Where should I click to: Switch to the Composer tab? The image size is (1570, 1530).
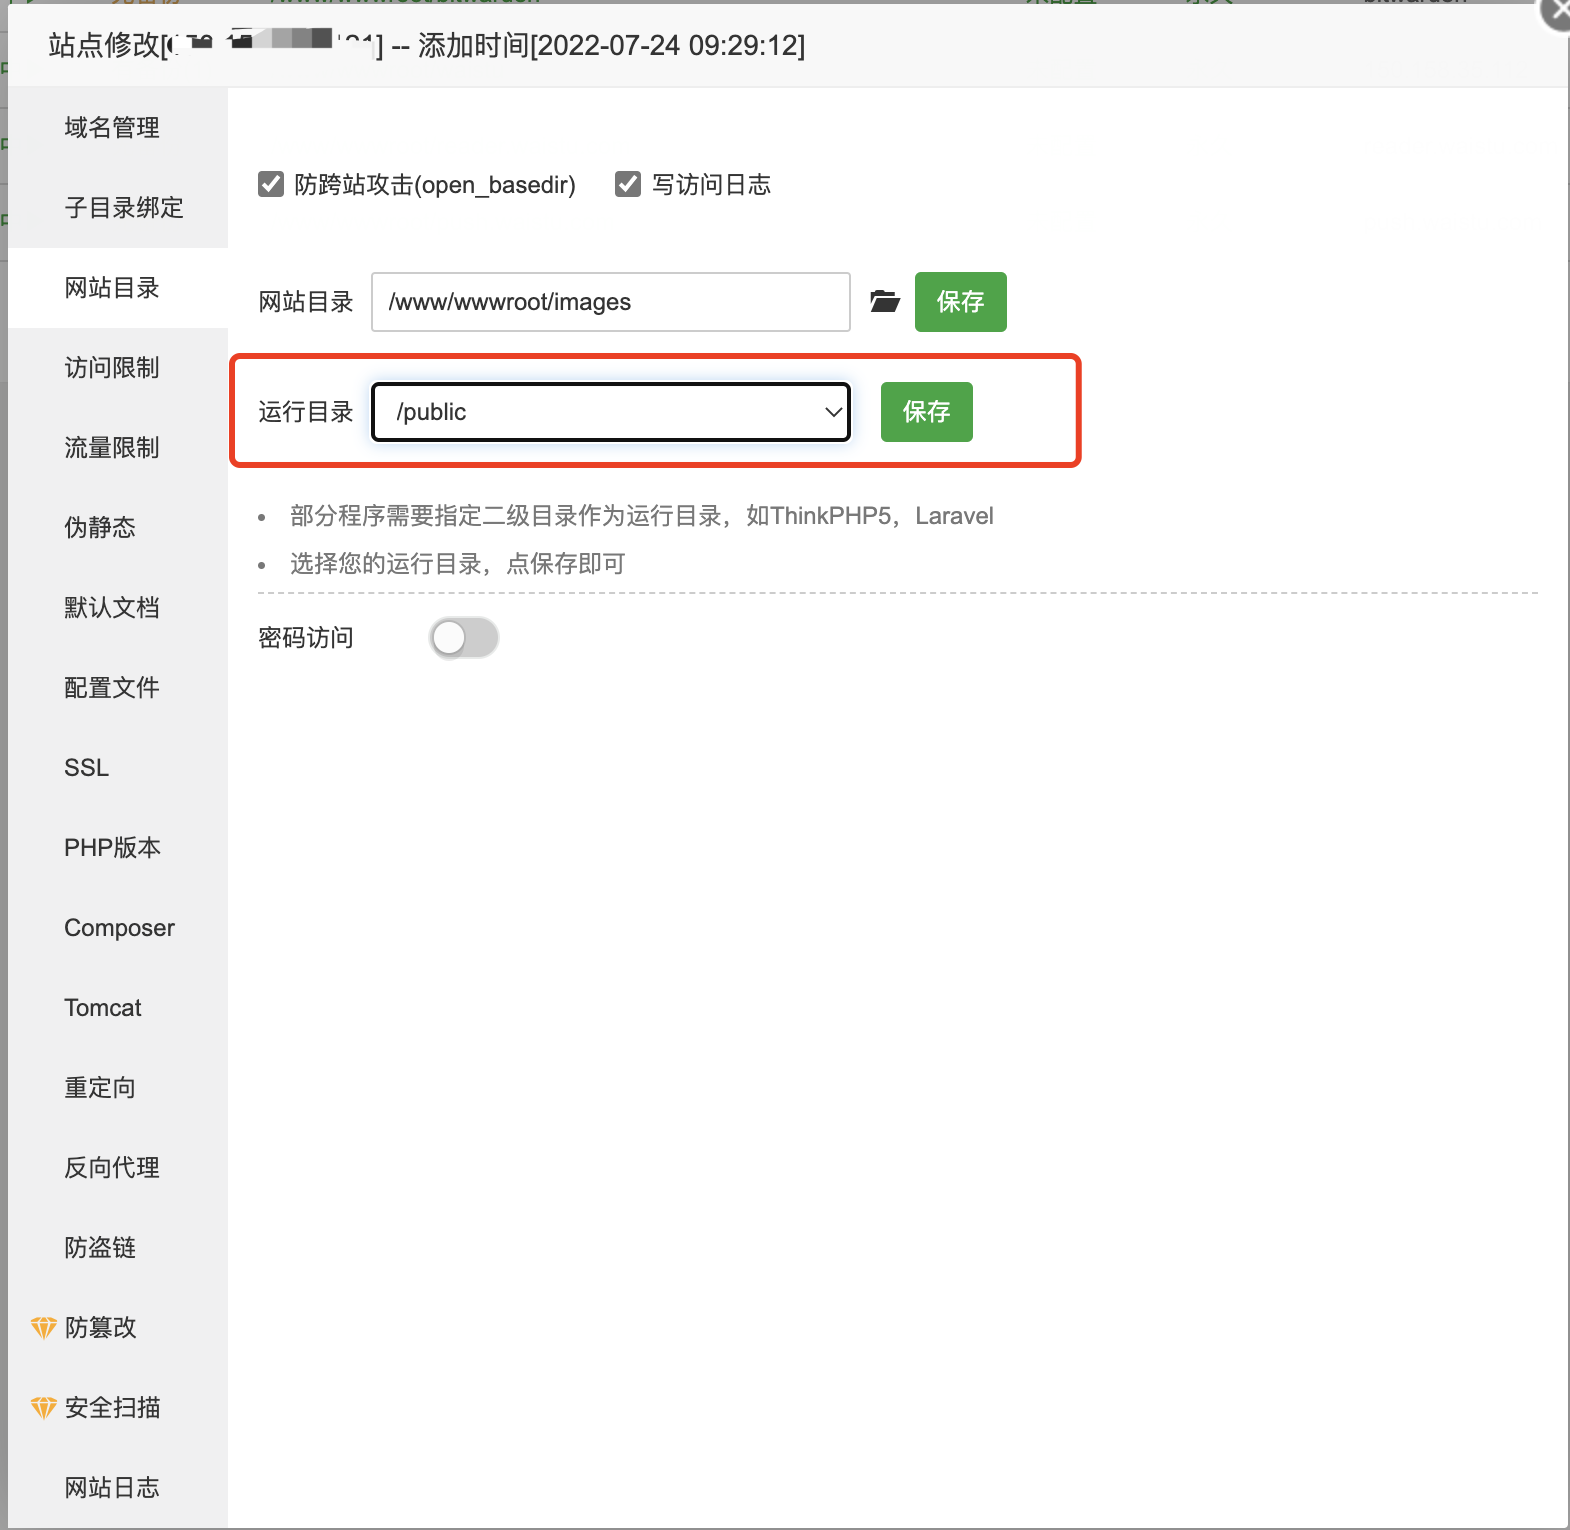[x=119, y=928]
